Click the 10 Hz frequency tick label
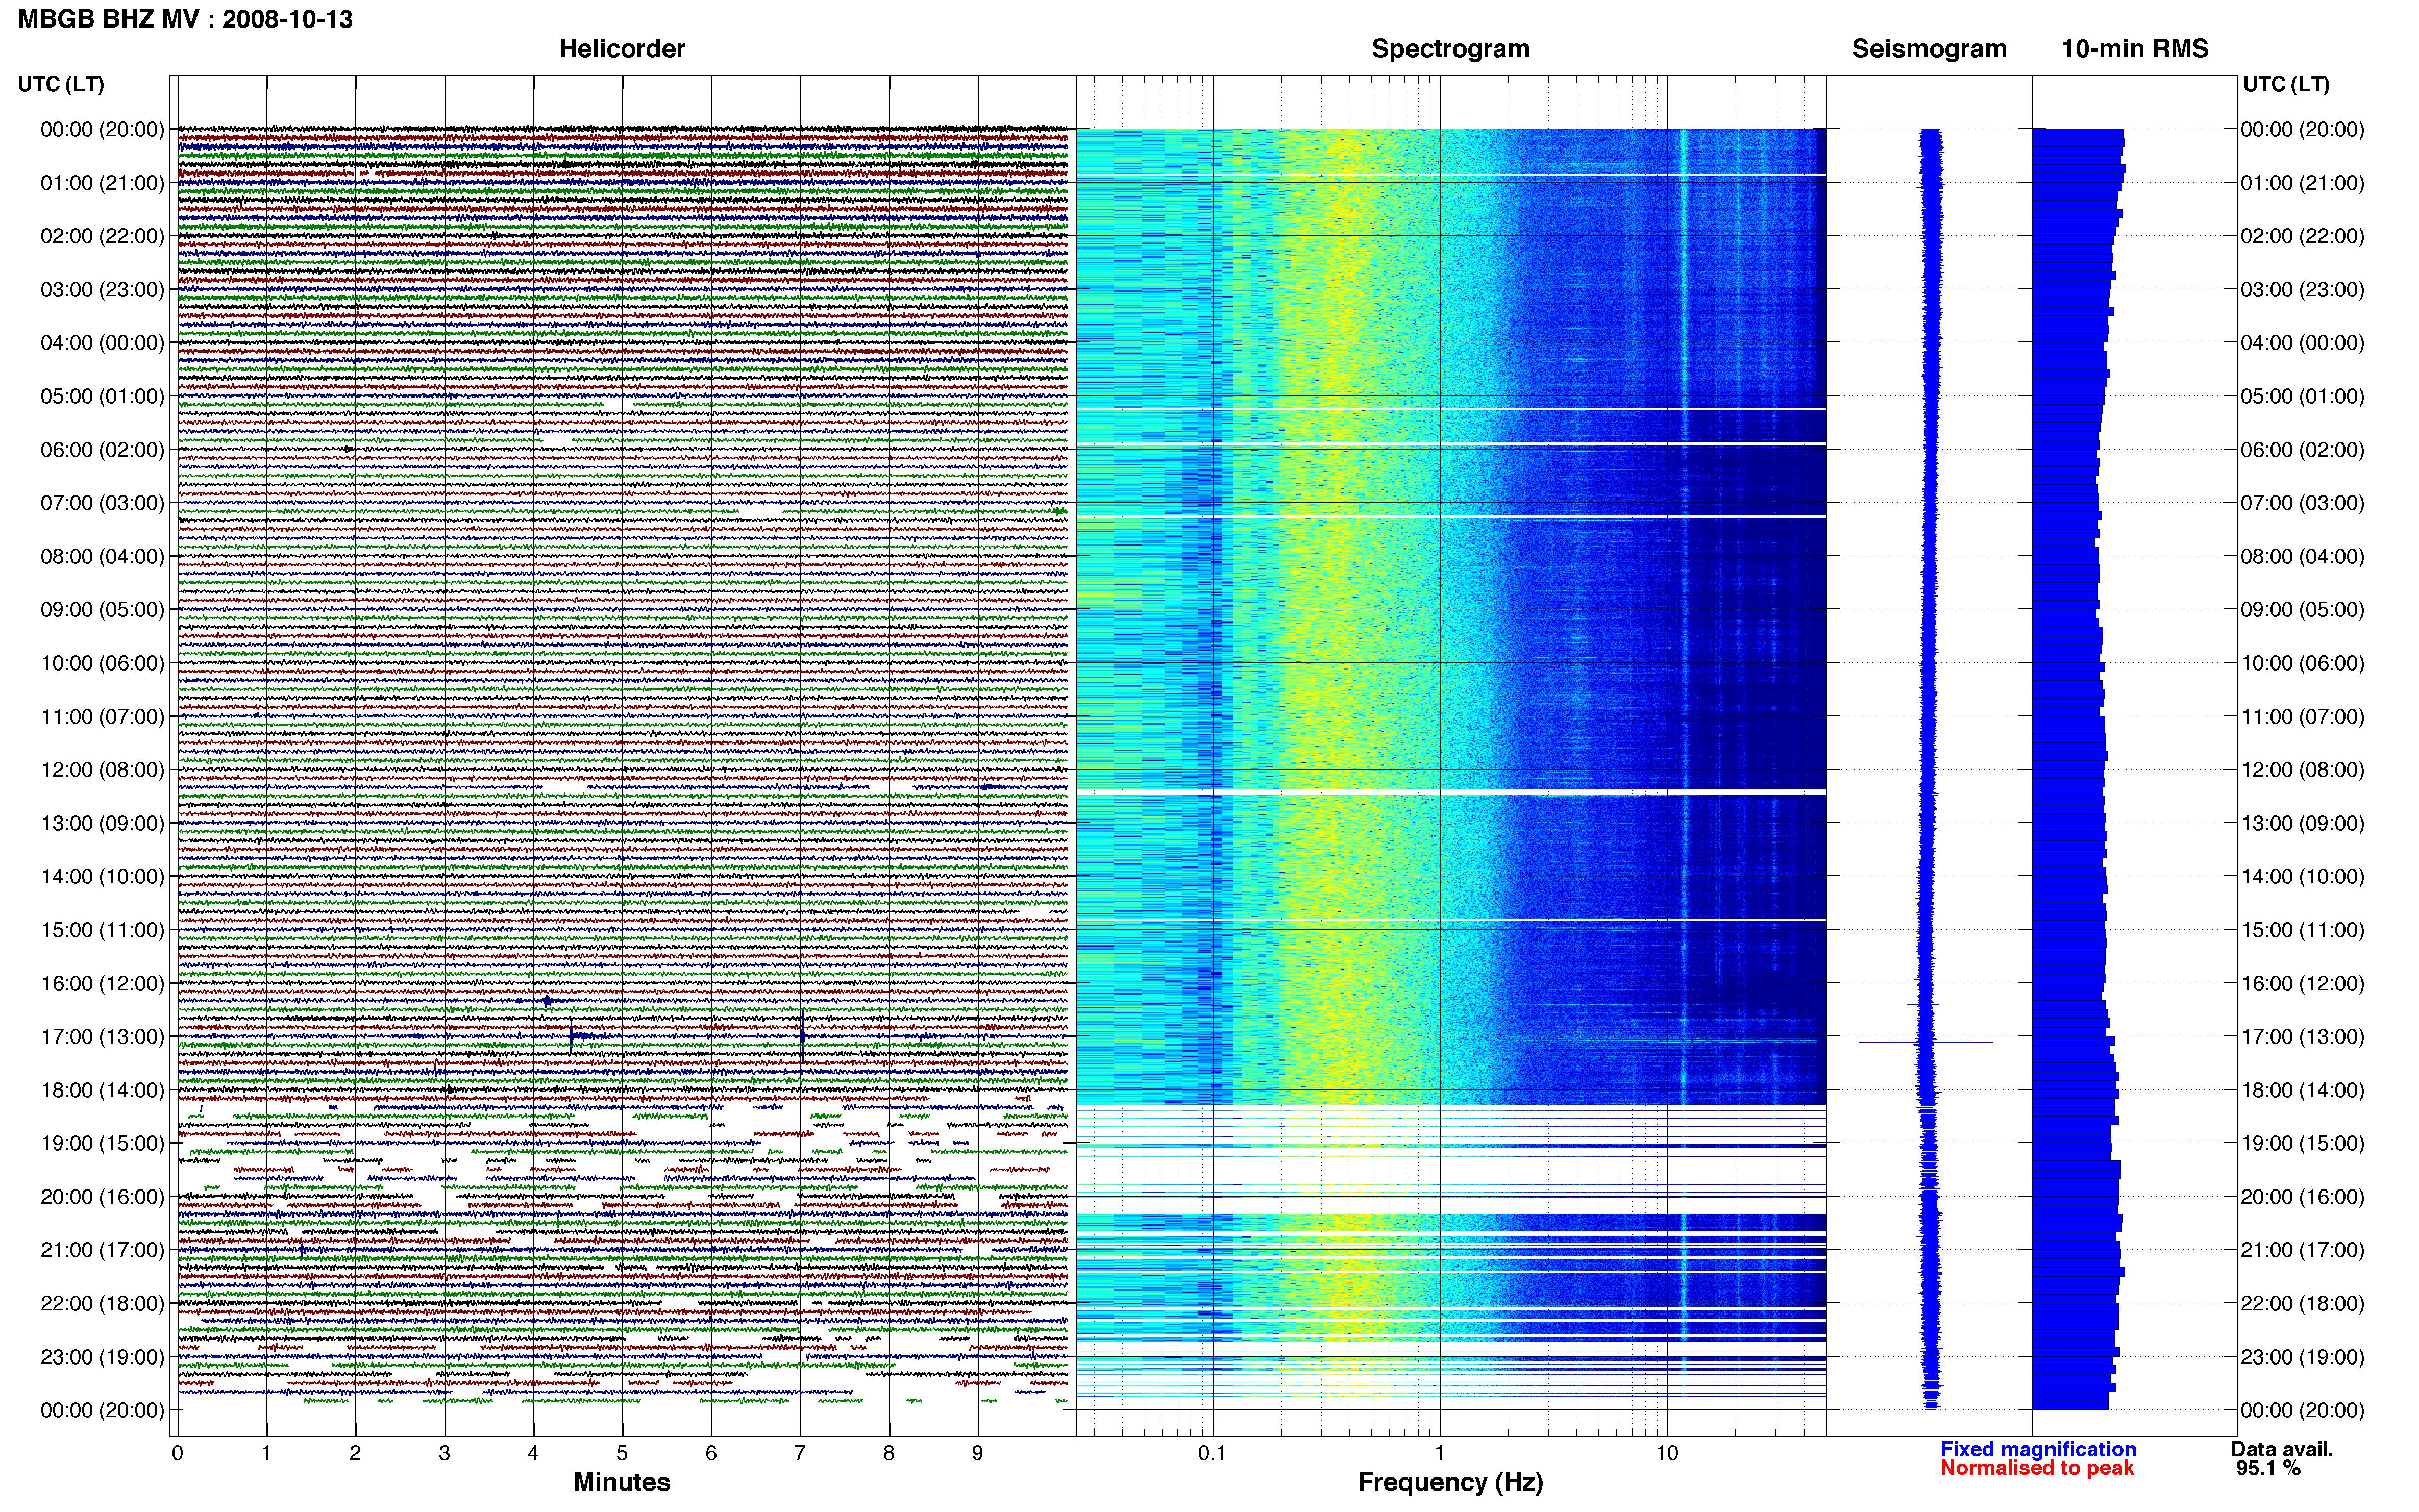 tap(1667, 1454)
